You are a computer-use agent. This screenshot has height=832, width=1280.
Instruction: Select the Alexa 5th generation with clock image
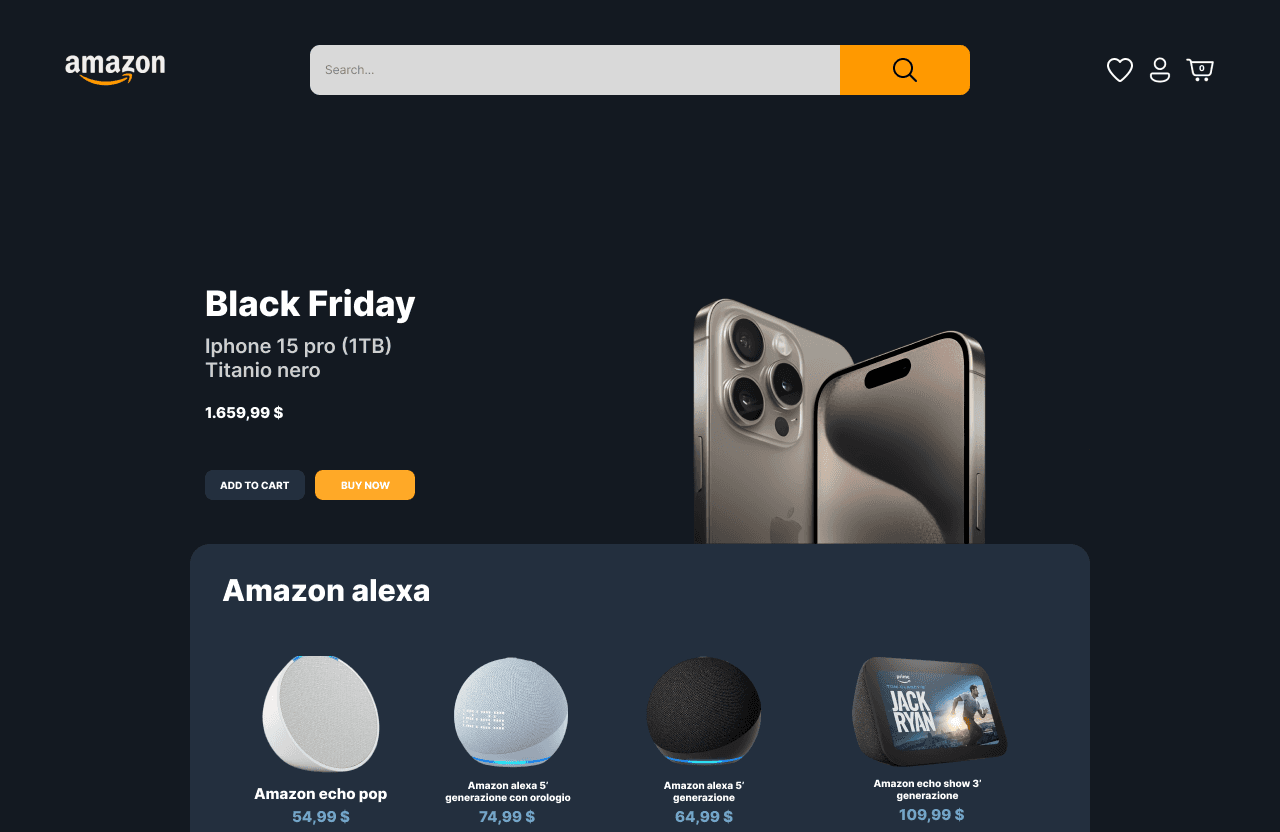tap(510, 712)
